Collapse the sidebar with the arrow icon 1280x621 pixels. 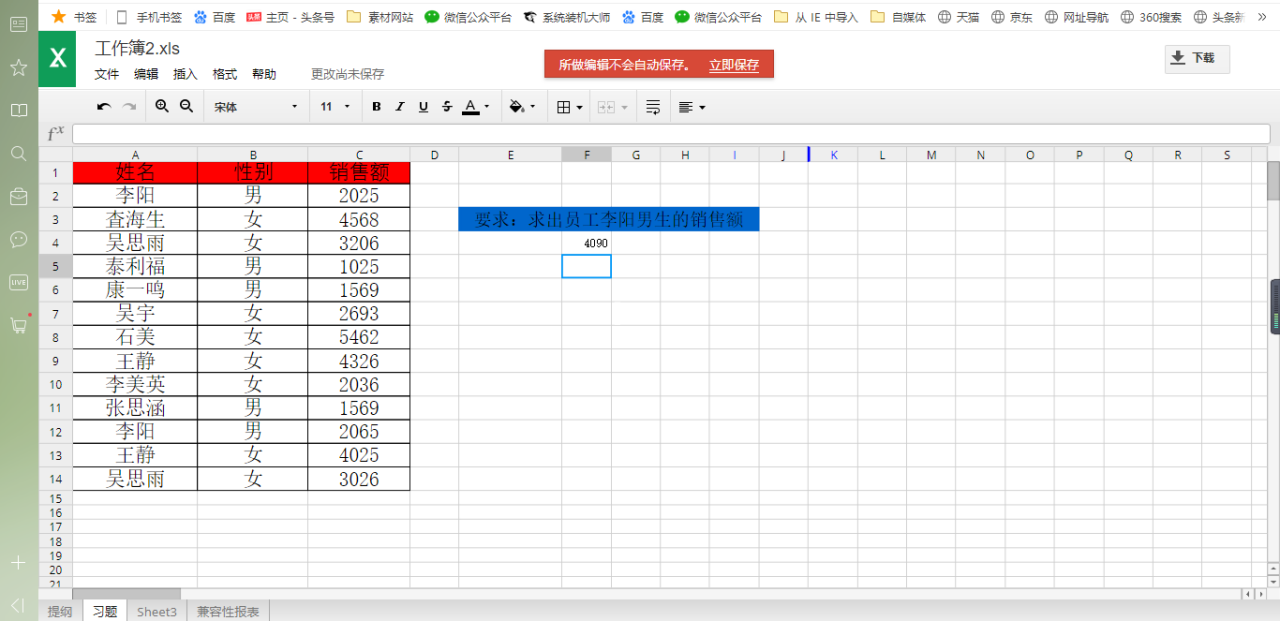point(18,605)
